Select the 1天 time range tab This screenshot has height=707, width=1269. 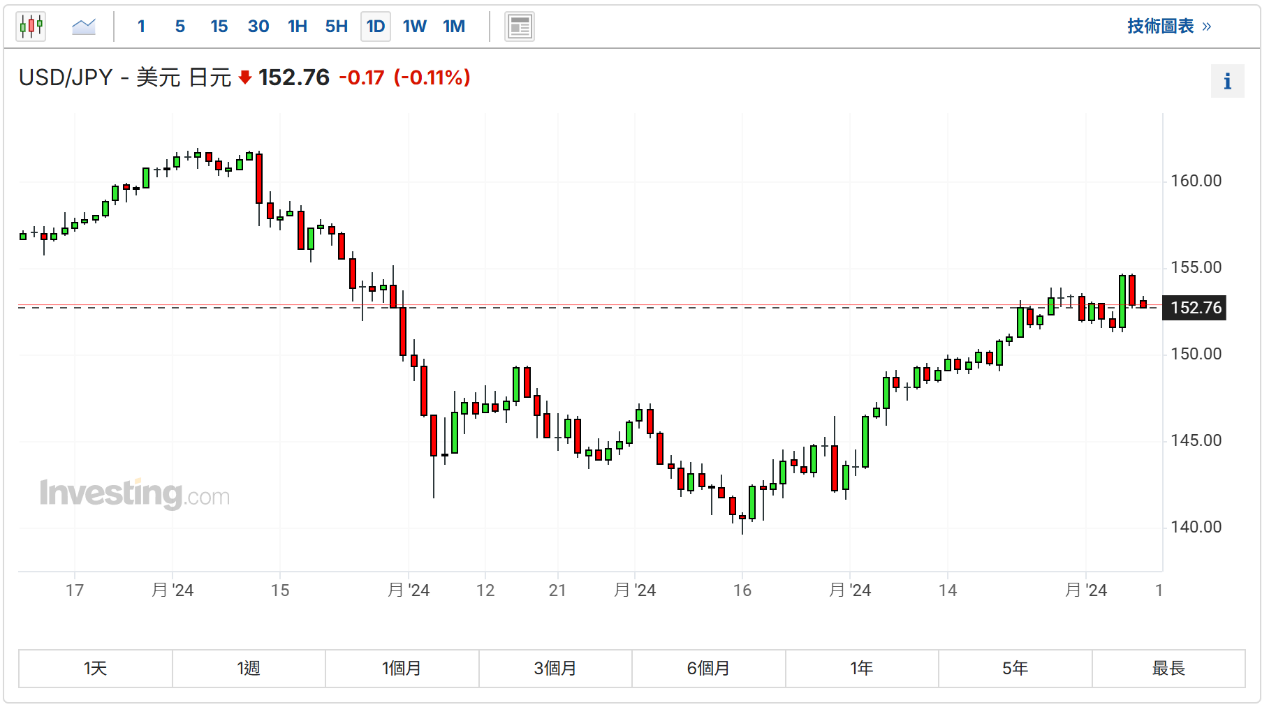96,668
